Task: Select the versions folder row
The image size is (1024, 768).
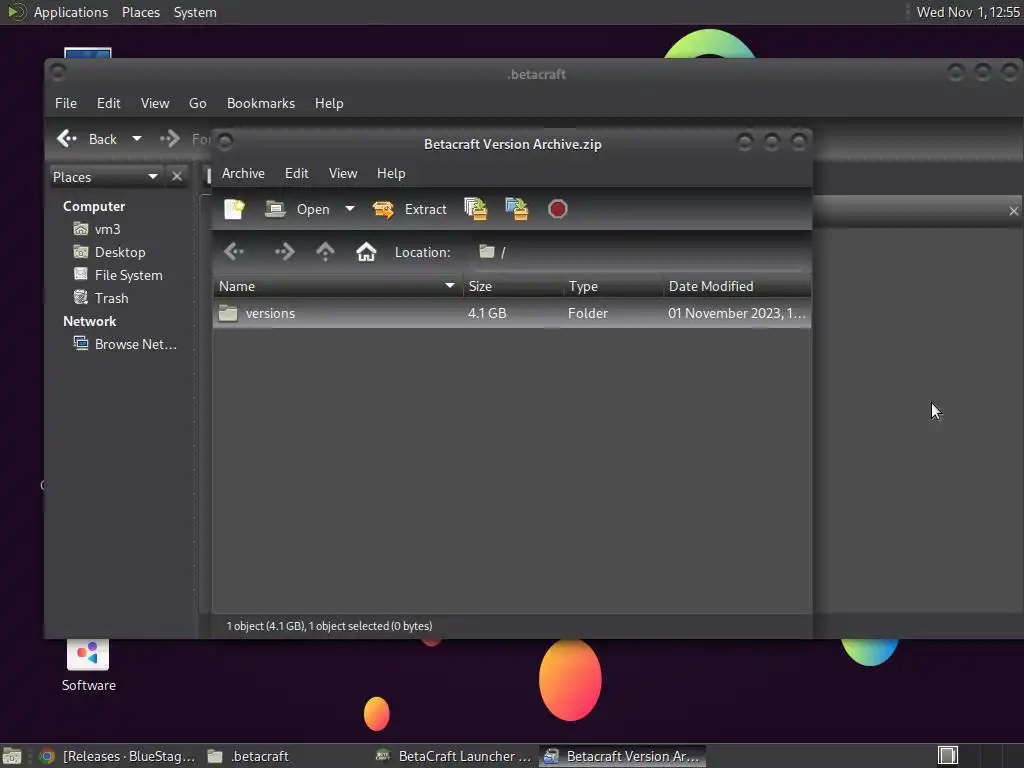Action: (512, 313)
